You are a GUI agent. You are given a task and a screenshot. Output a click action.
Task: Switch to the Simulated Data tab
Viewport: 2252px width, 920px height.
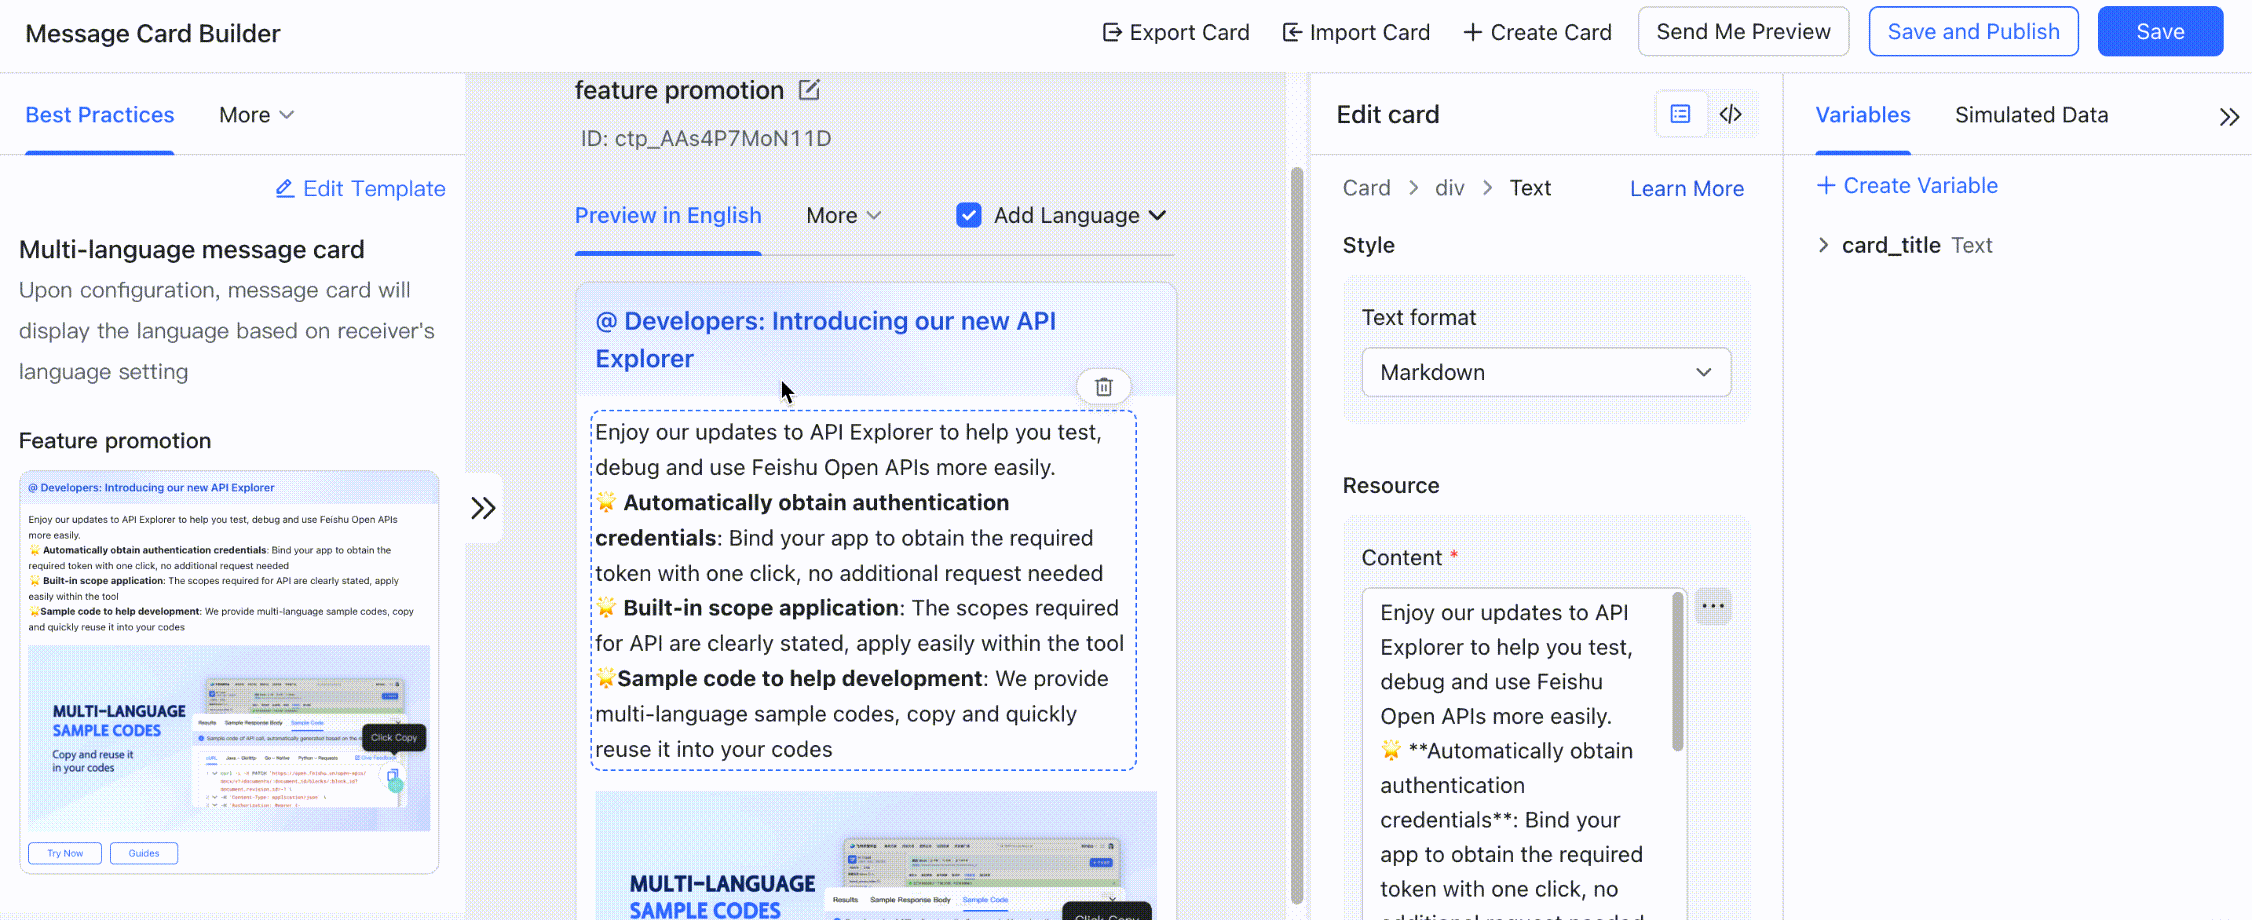click(x=2031, y=115)
